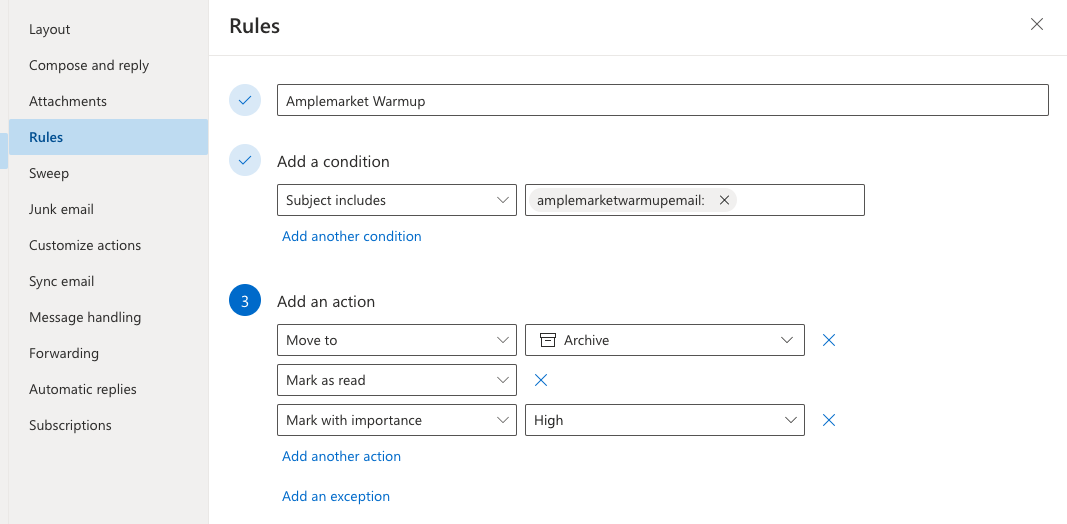Go to Junk email settings
Image resolution: width=1067 pixels, height=524 pixels.
tap(61, 209)
